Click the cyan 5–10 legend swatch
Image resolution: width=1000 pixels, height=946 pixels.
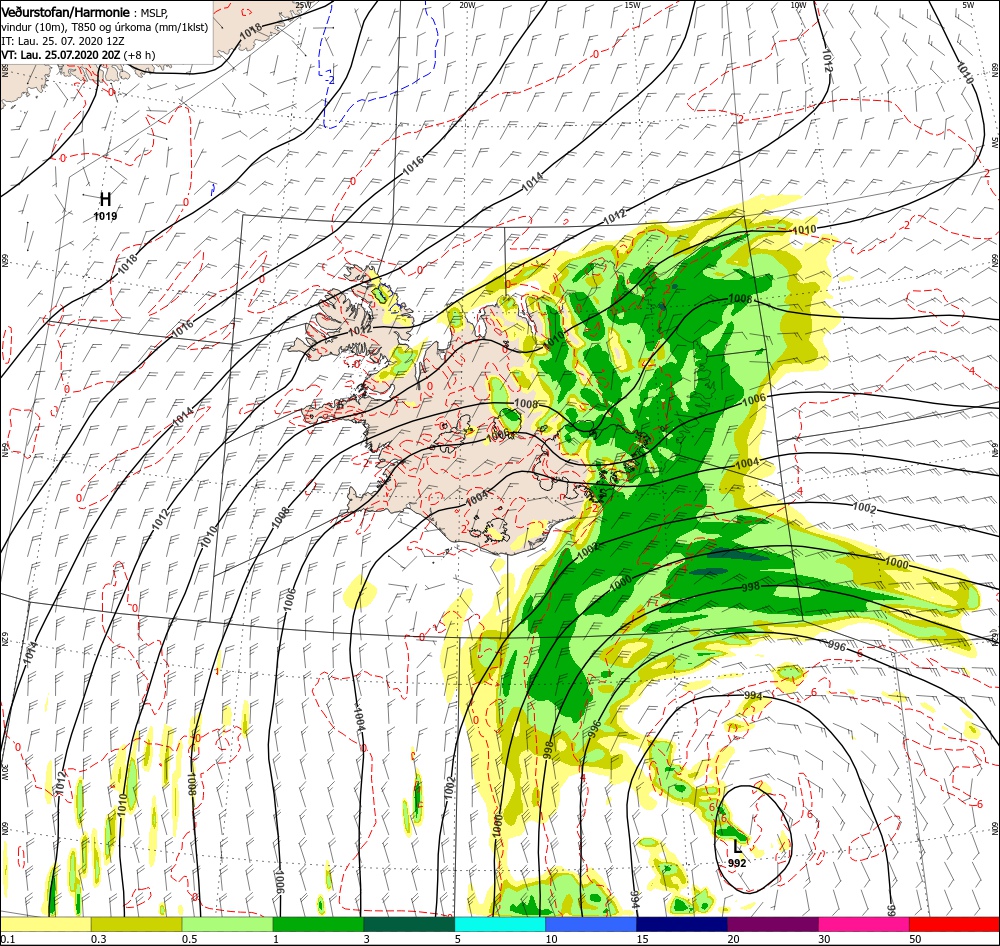click(500, 924)
